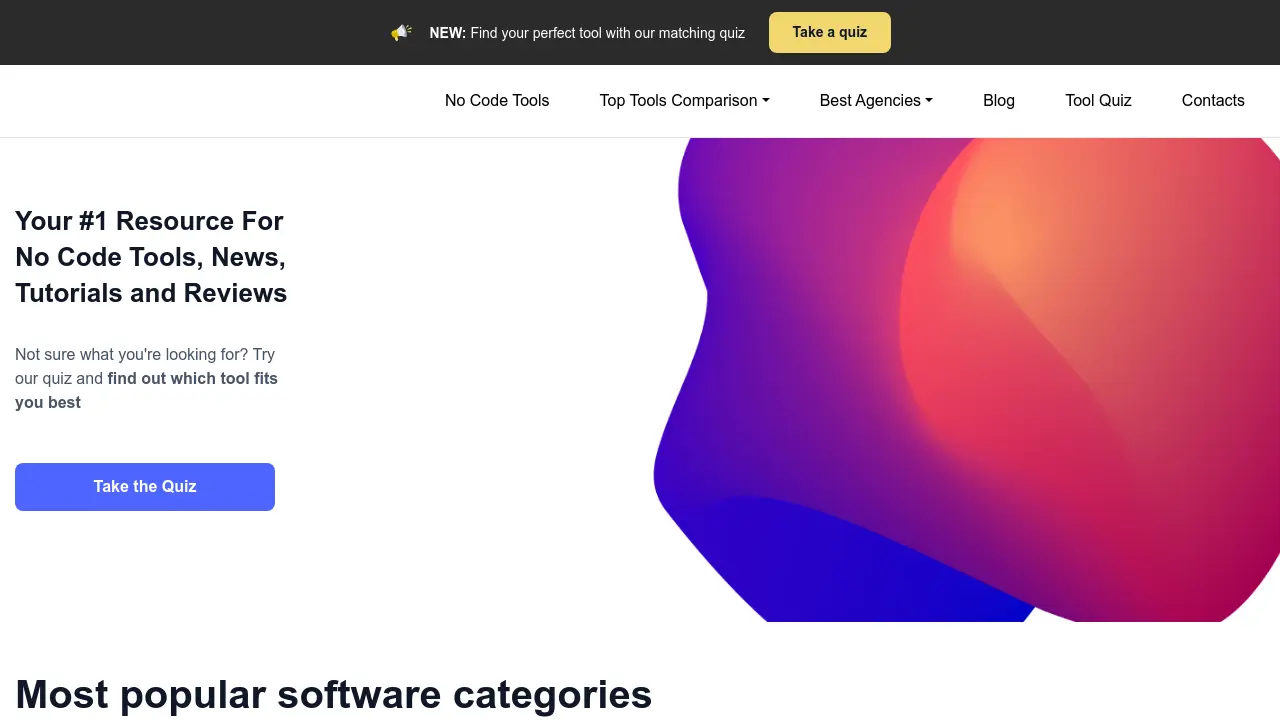Image resolution: width=1280 pixels, height=720 pixels.
Task: Click the "Your #1 Resource For No Code Tools" headline
Action: pos(151,257)
